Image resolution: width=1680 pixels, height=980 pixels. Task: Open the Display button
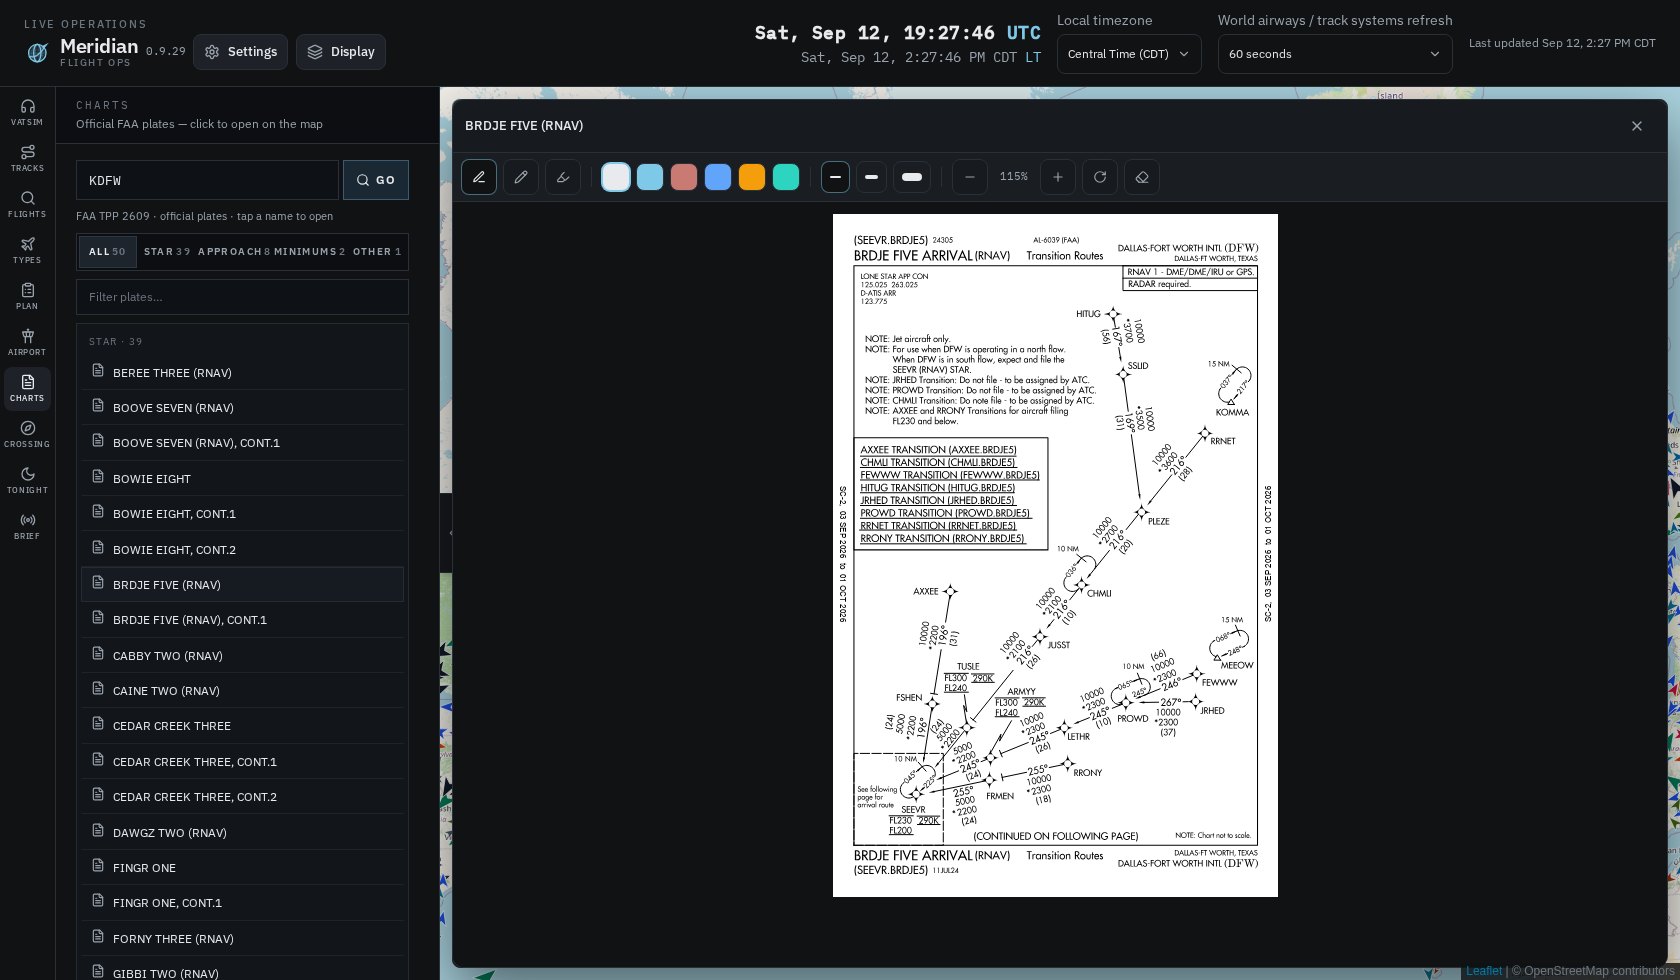click(x=341, y=52)
